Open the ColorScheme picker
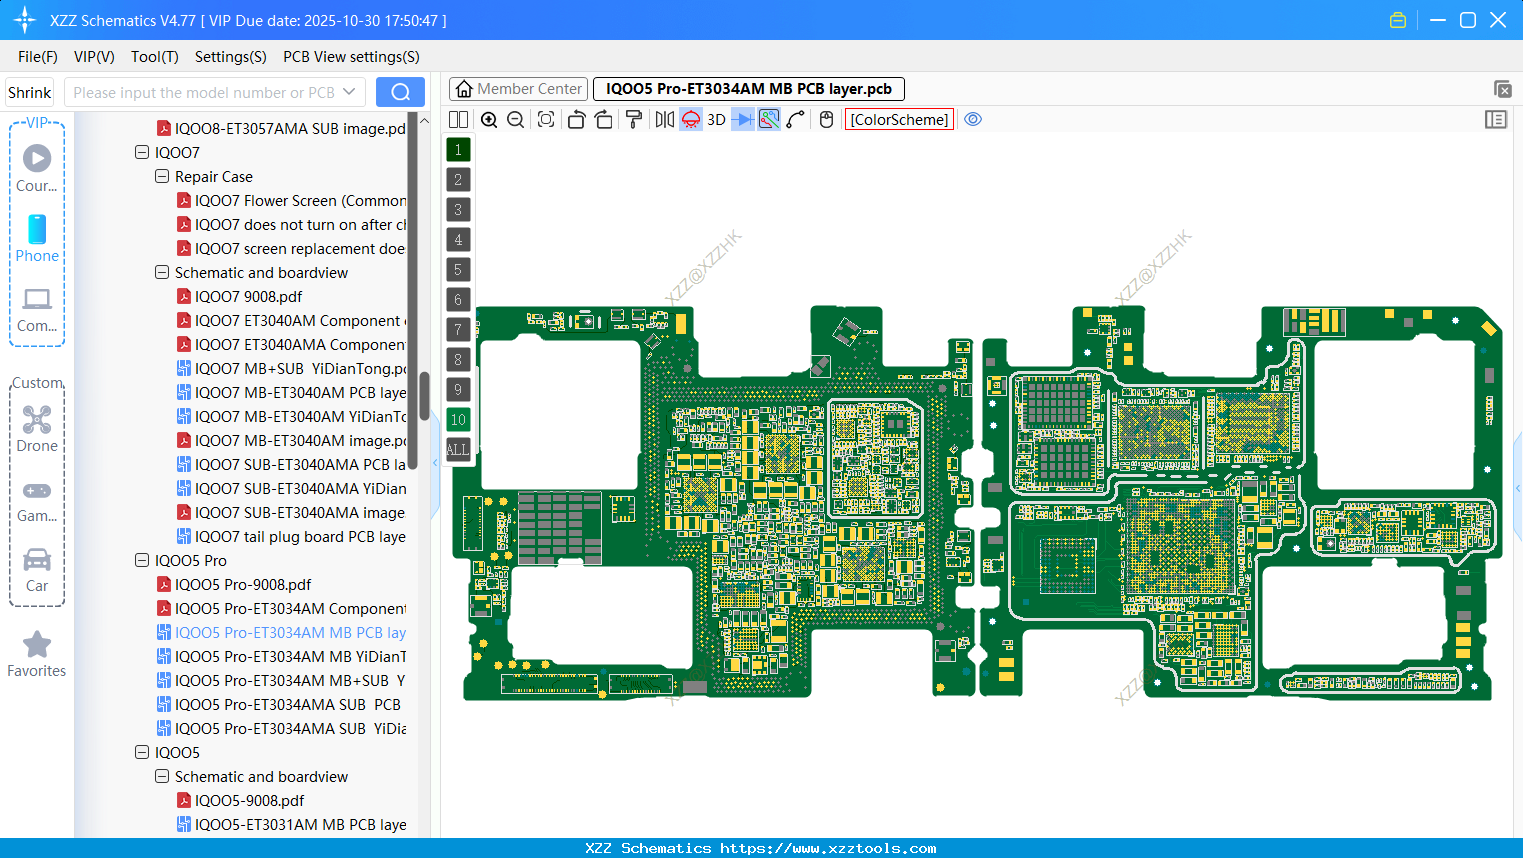The image size is (1523, 858). [x=899, y=119]
